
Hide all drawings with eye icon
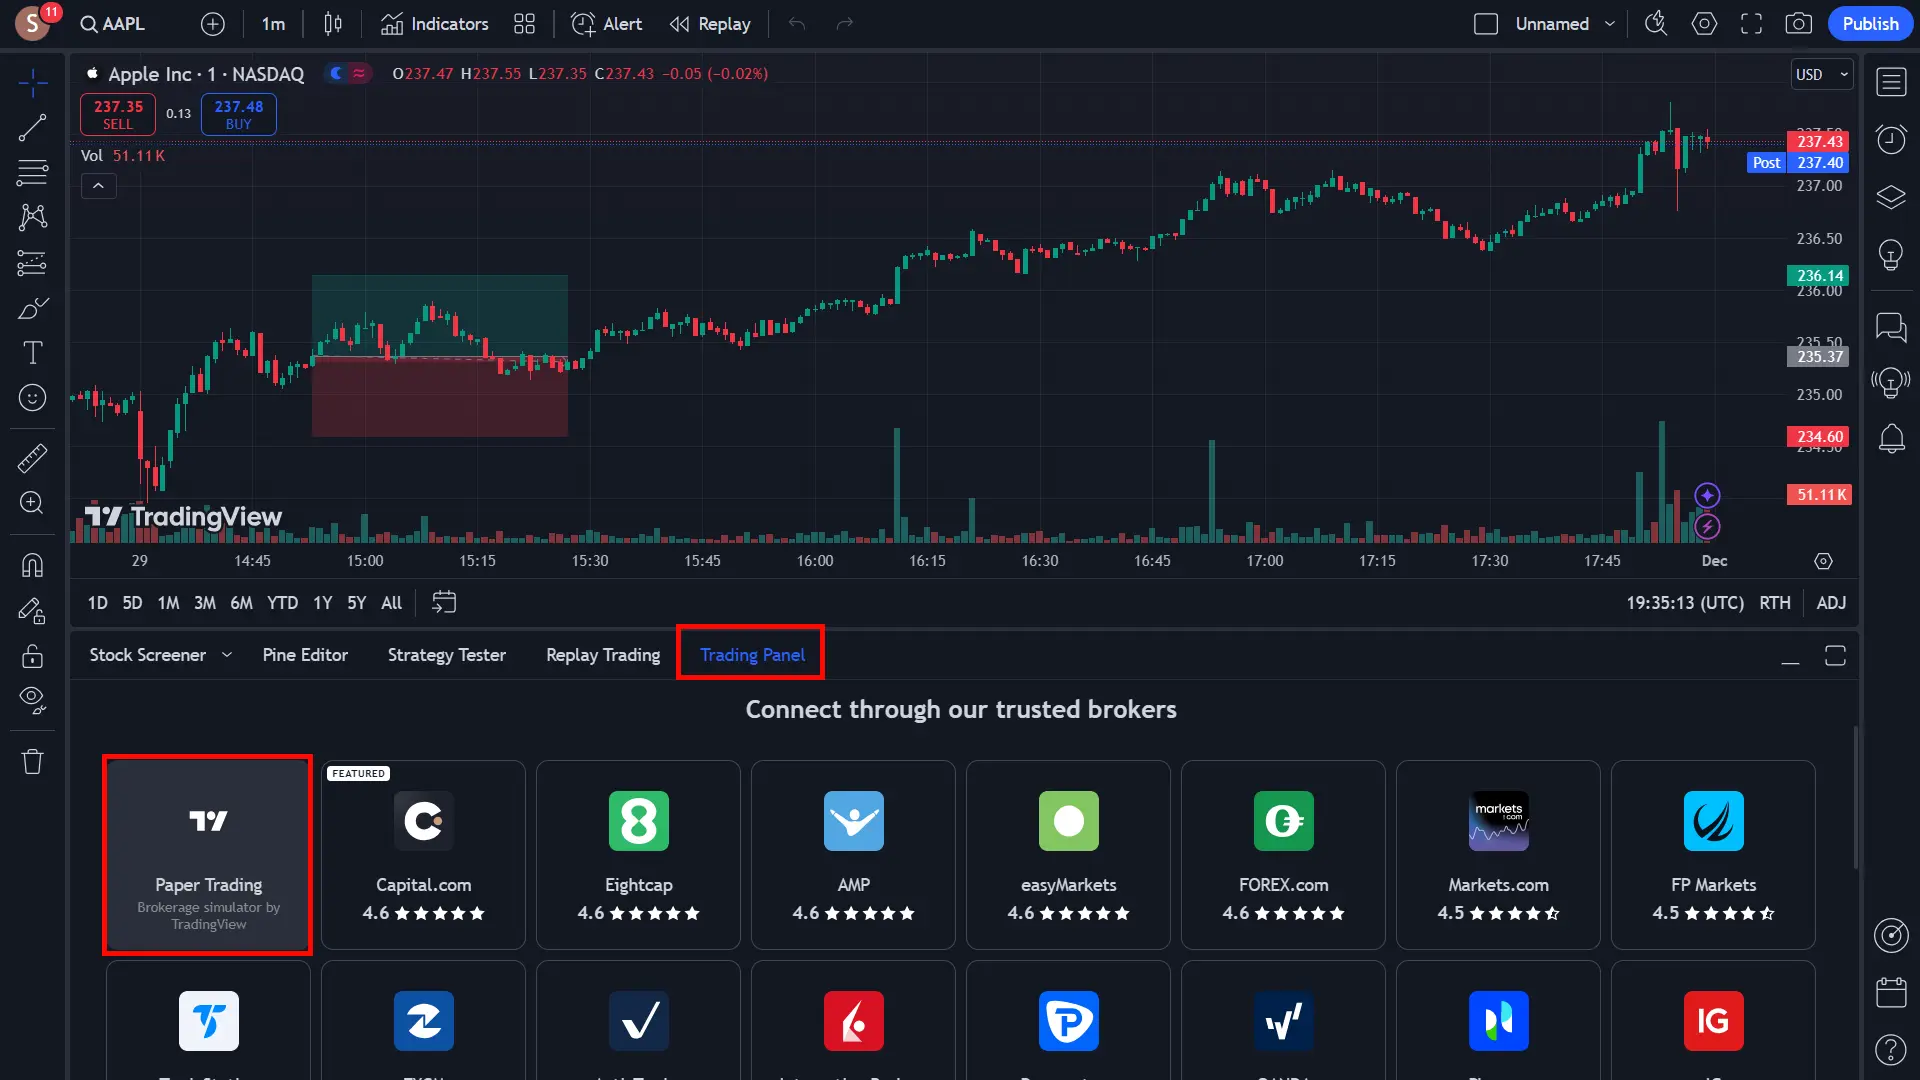(x=32, y=701)
